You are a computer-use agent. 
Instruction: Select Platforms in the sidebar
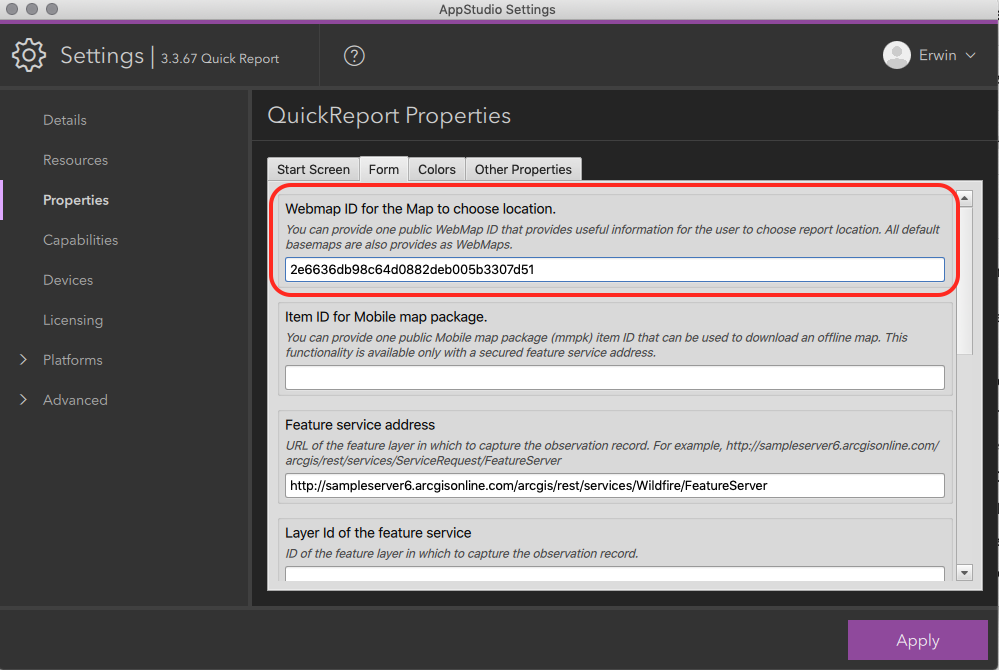[x=73, y=360]
